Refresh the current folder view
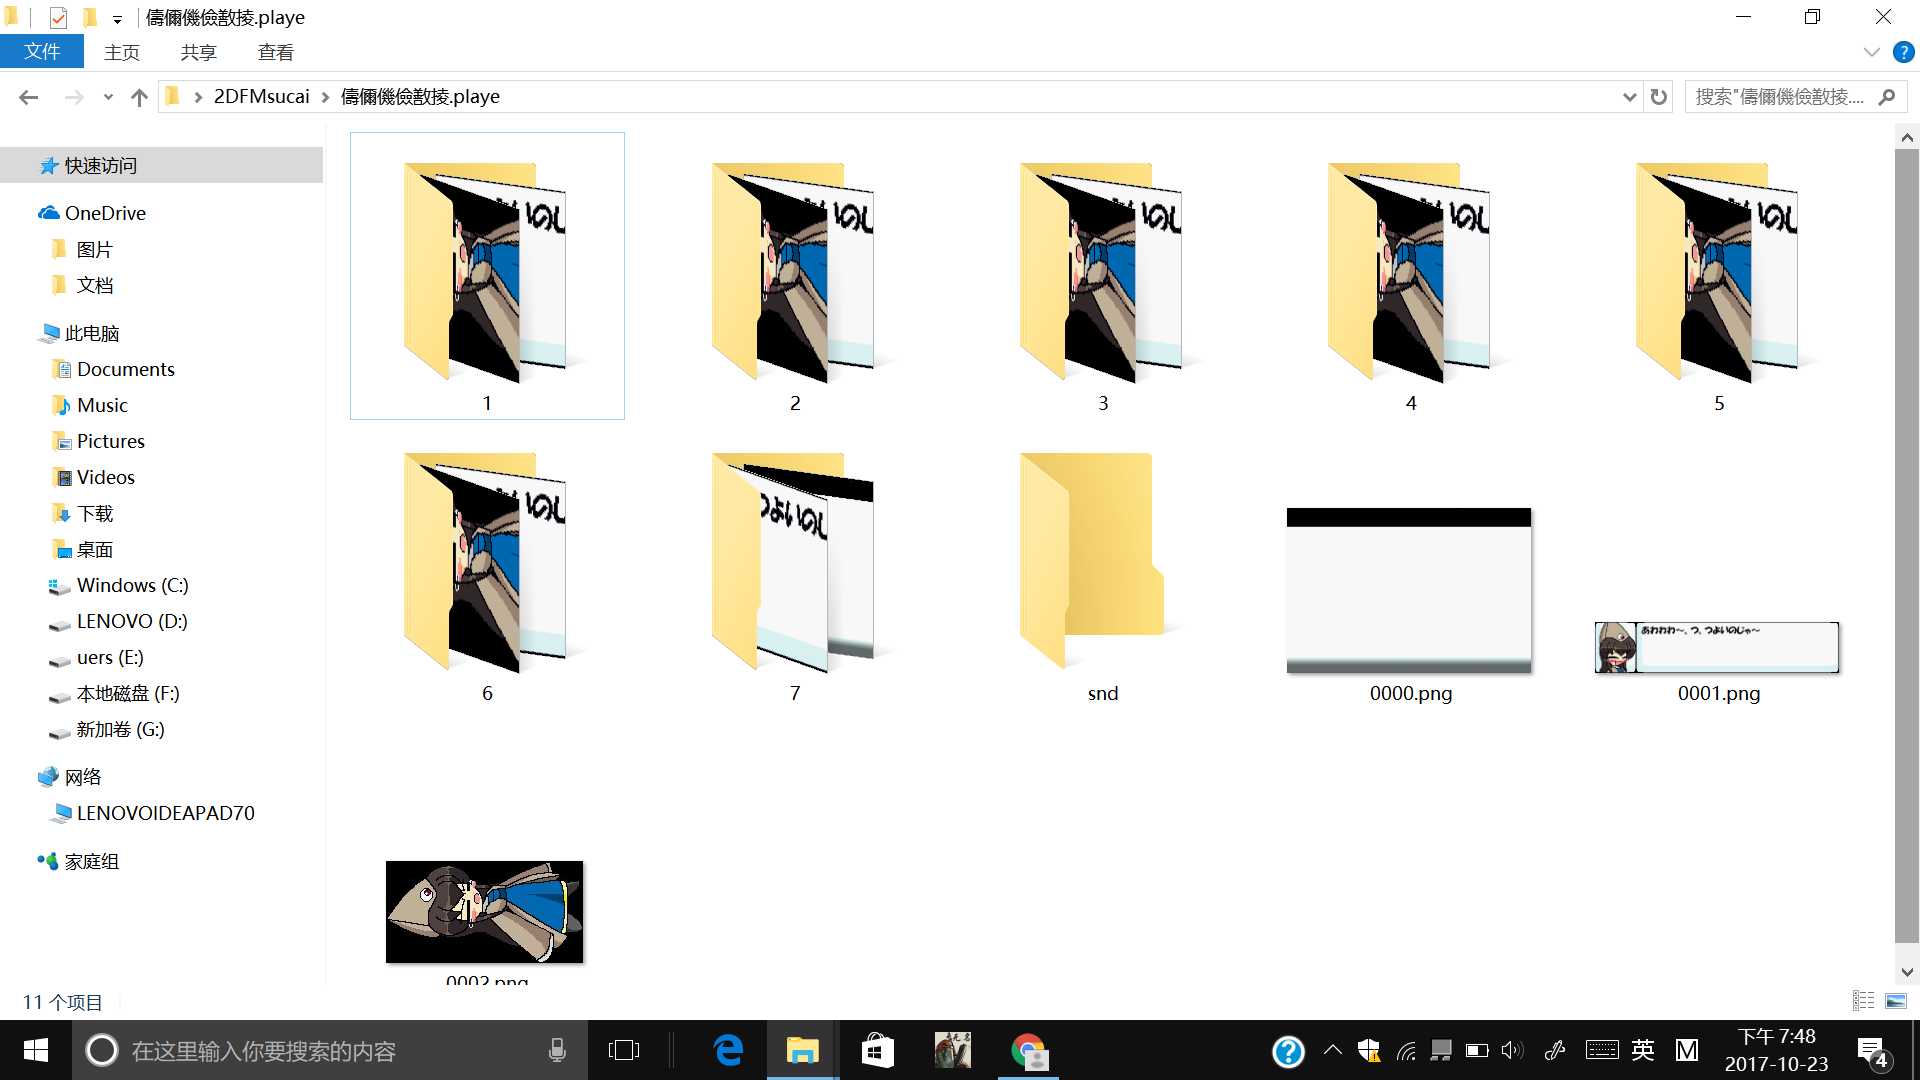Viewport: 1920px width, 1080px height. tap(1659, 97)
